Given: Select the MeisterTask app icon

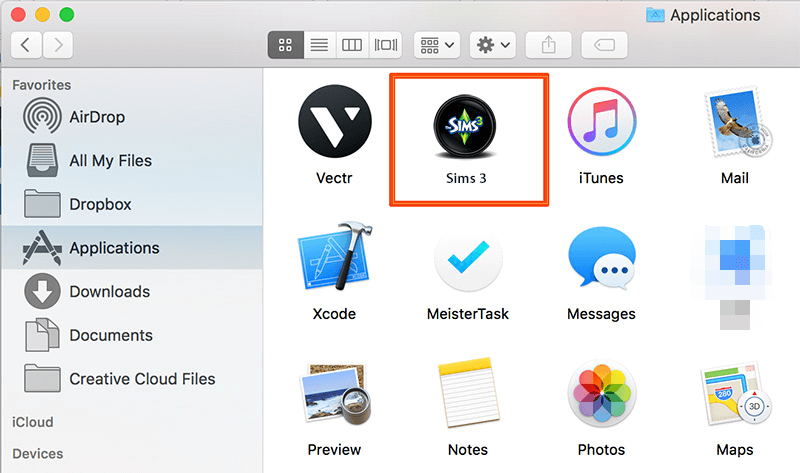Looking at the screenshot, I should [x=468, y=258].
